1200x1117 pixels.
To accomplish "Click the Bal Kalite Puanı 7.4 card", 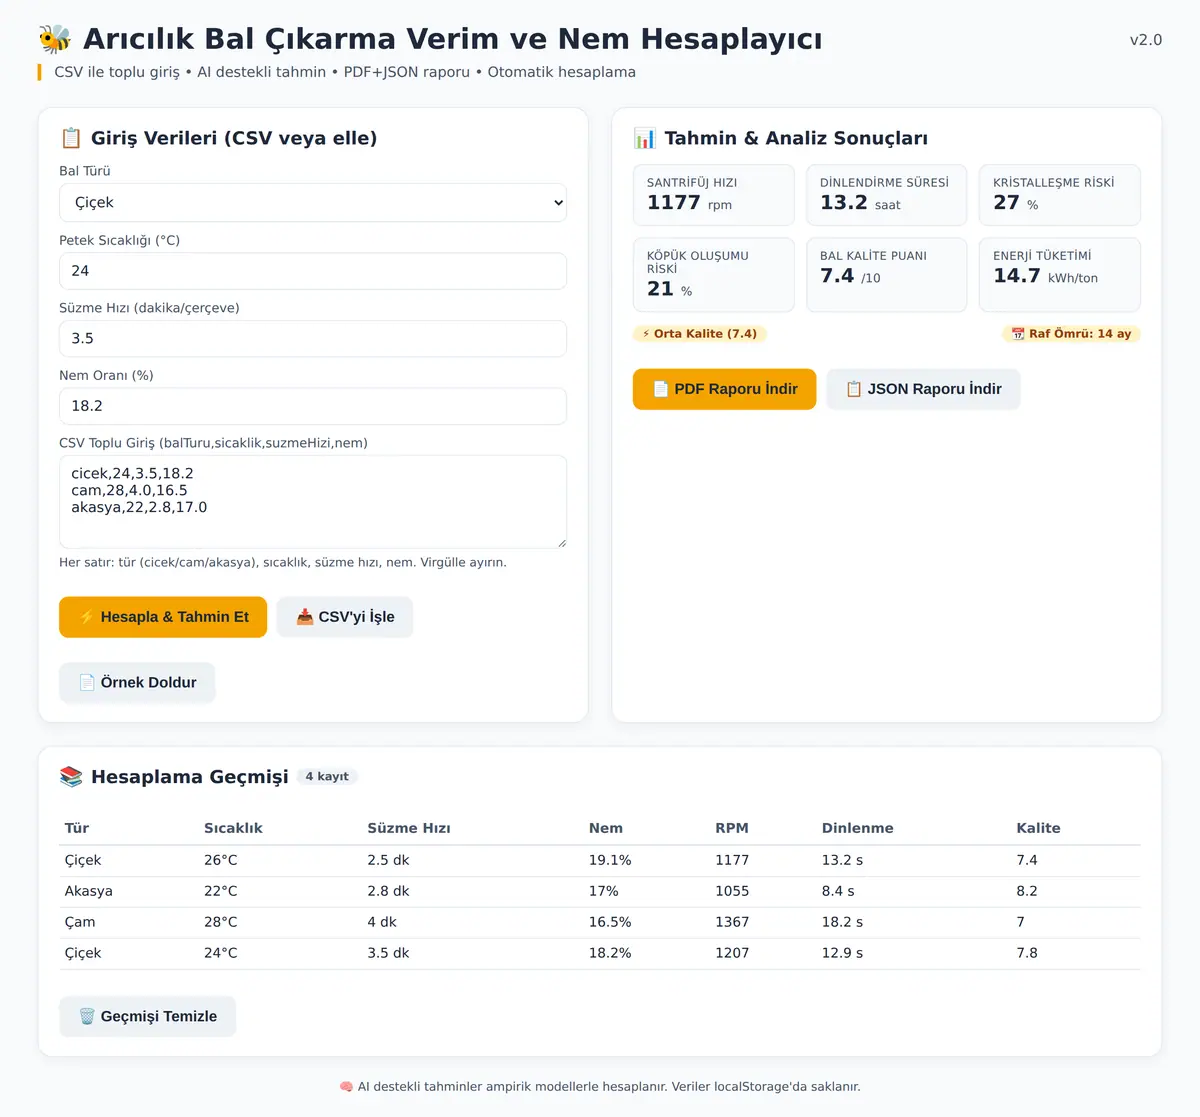I will coord(887,275).
